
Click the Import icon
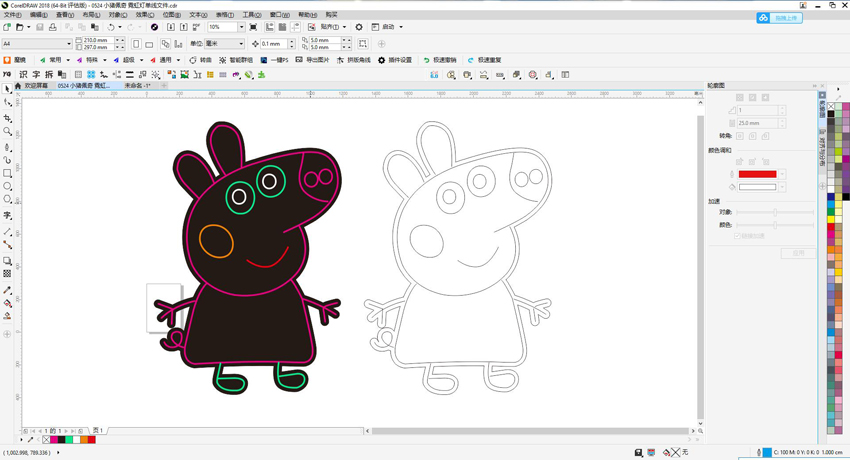coord(171,27)
